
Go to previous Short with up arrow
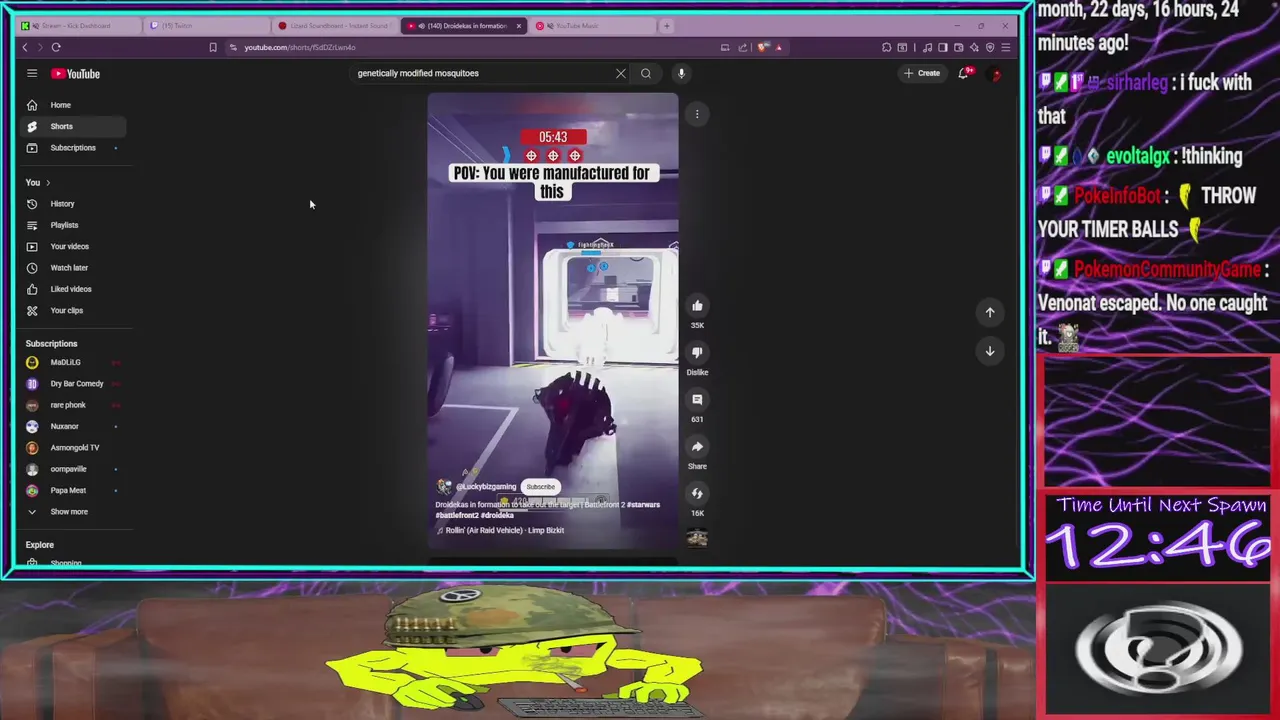[990, 312]
